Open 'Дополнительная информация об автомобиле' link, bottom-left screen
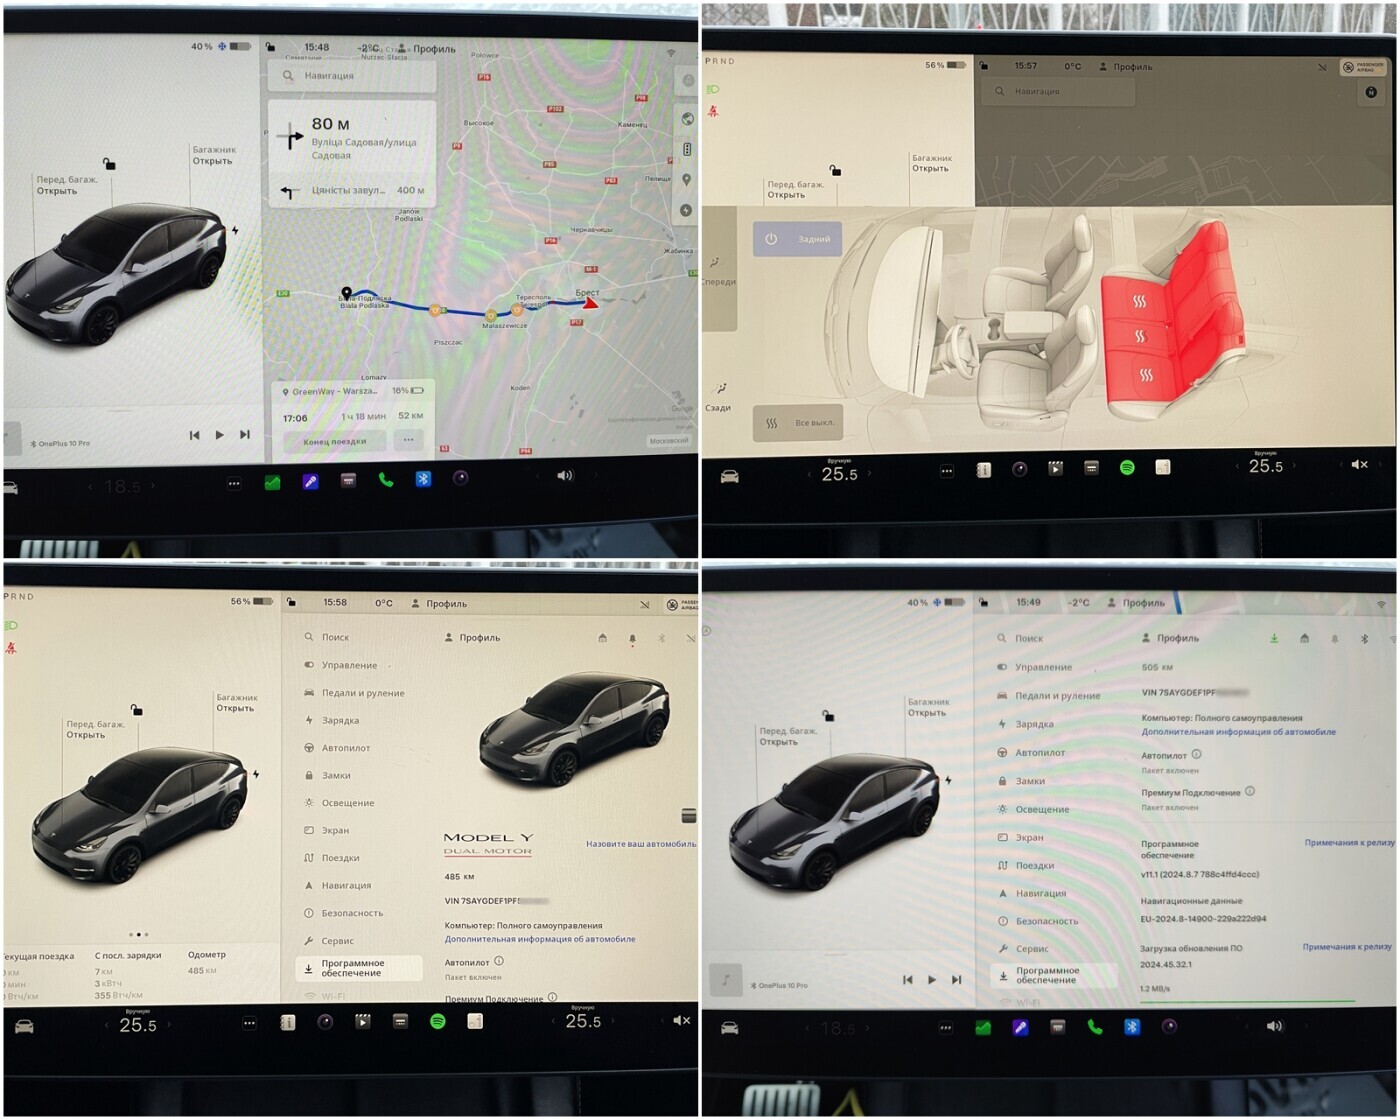The image size is (1400, 1120). point(540,939)
